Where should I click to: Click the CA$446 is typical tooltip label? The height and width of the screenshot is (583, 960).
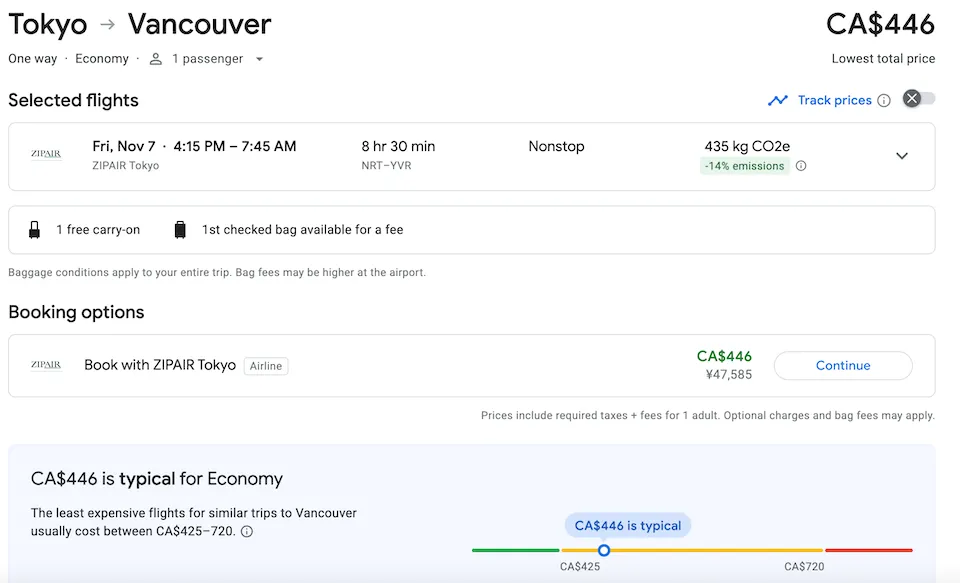click(627, 525)
